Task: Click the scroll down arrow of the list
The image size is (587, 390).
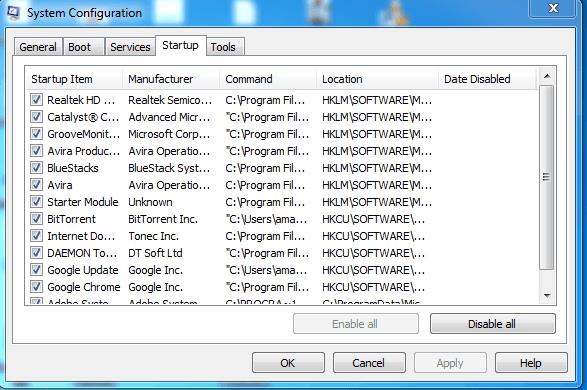Action: coord(547,296)
